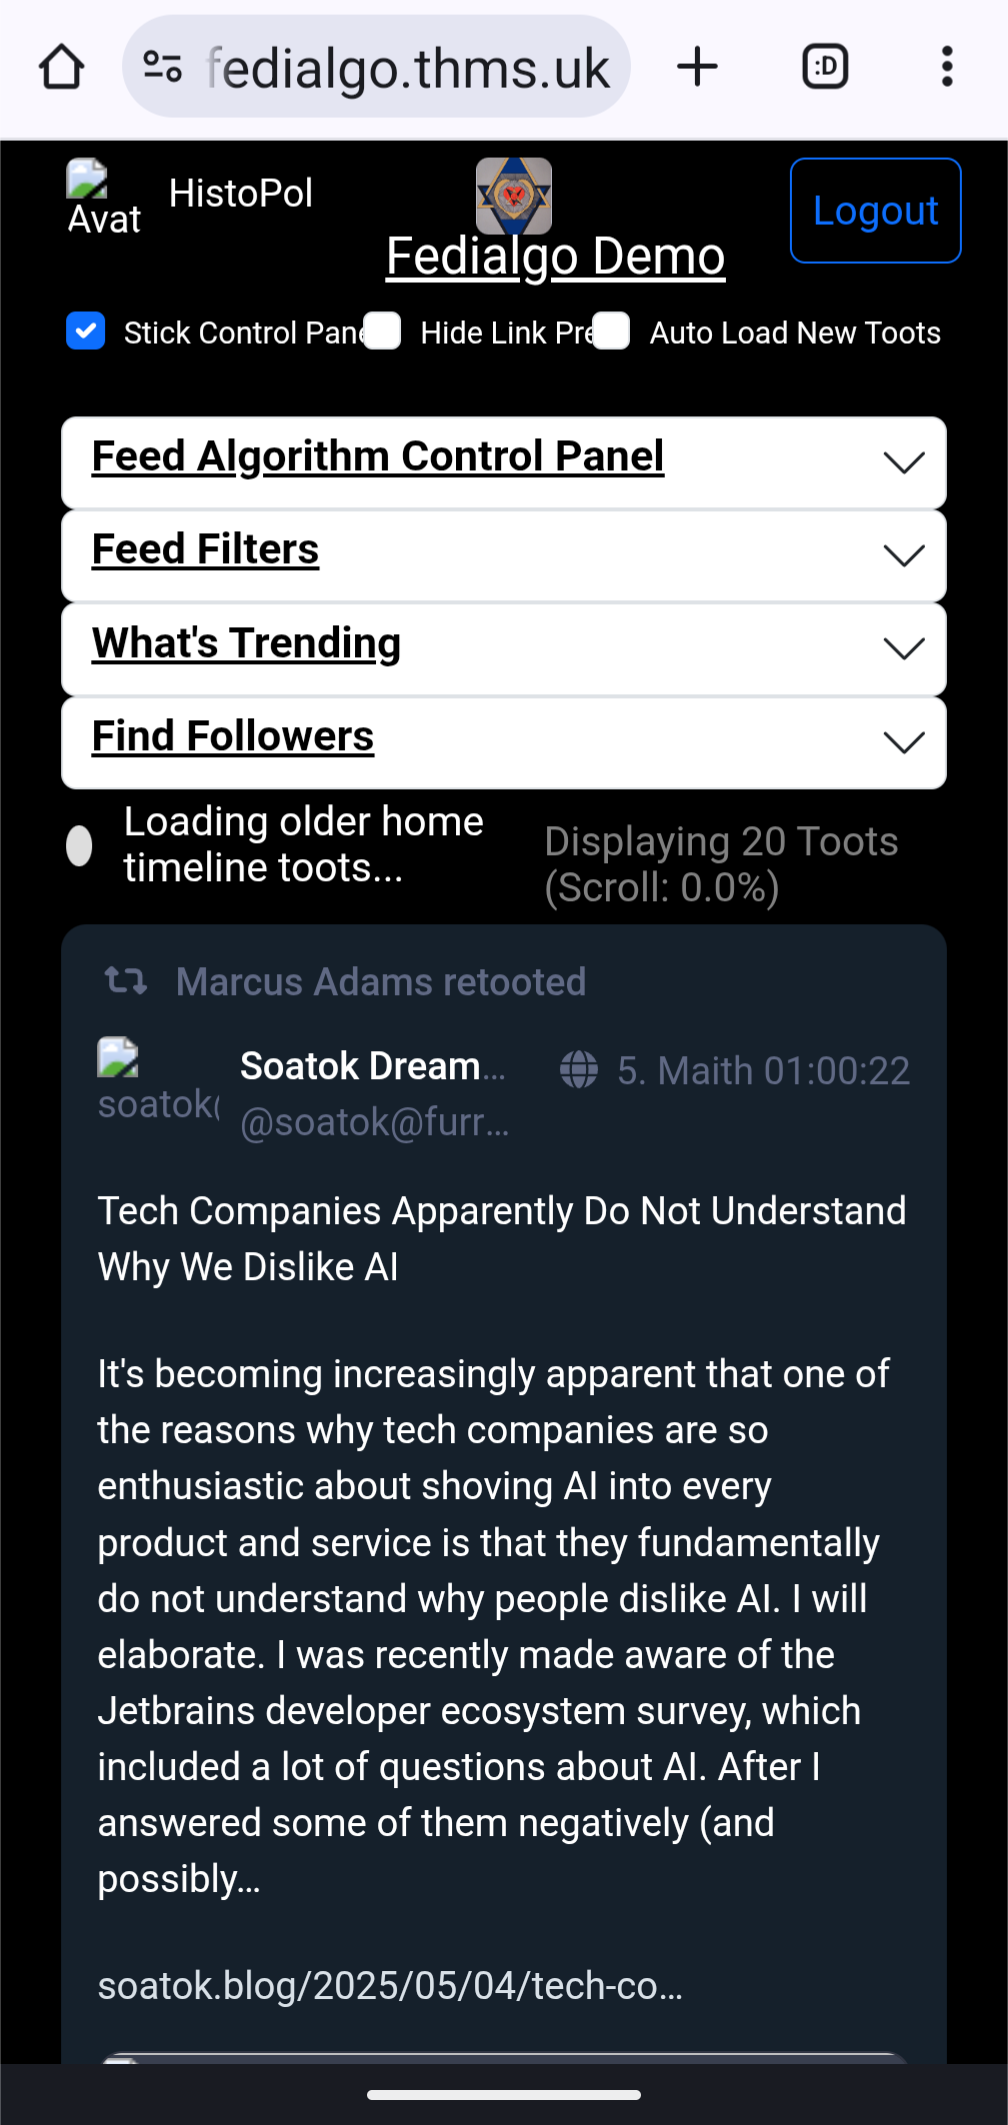The height and width of the screenshot is (2125, 1008).
Task: Open a new browser tab
Action: [697, 67]
